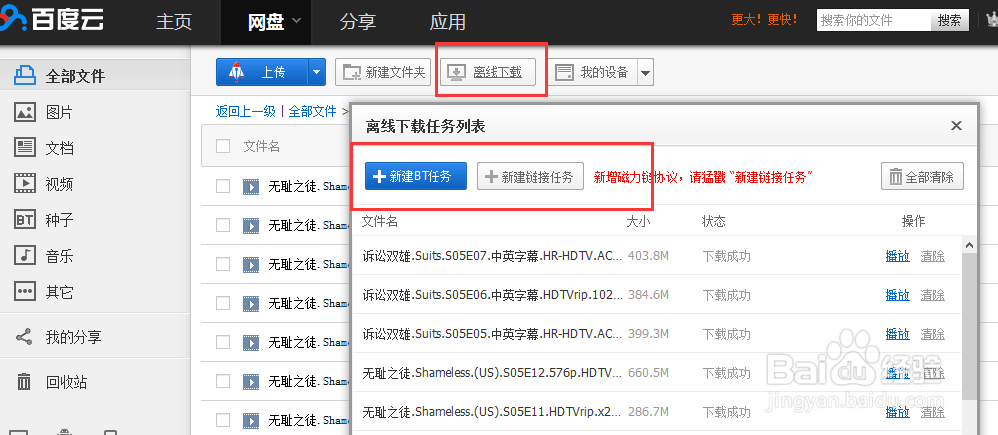
Task: Click the 我的分享 share icon
Action: coord(24,336)
